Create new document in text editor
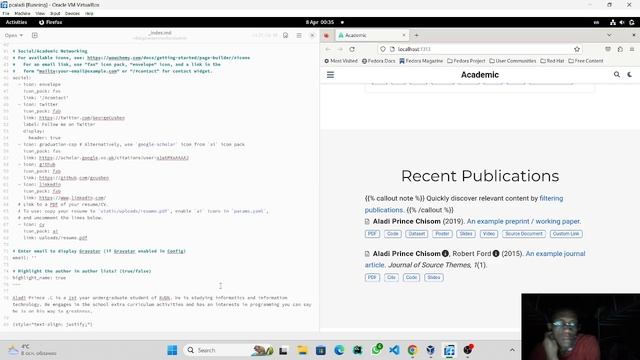The width and height of the screenshot is (640, 360). click(35, 36)
